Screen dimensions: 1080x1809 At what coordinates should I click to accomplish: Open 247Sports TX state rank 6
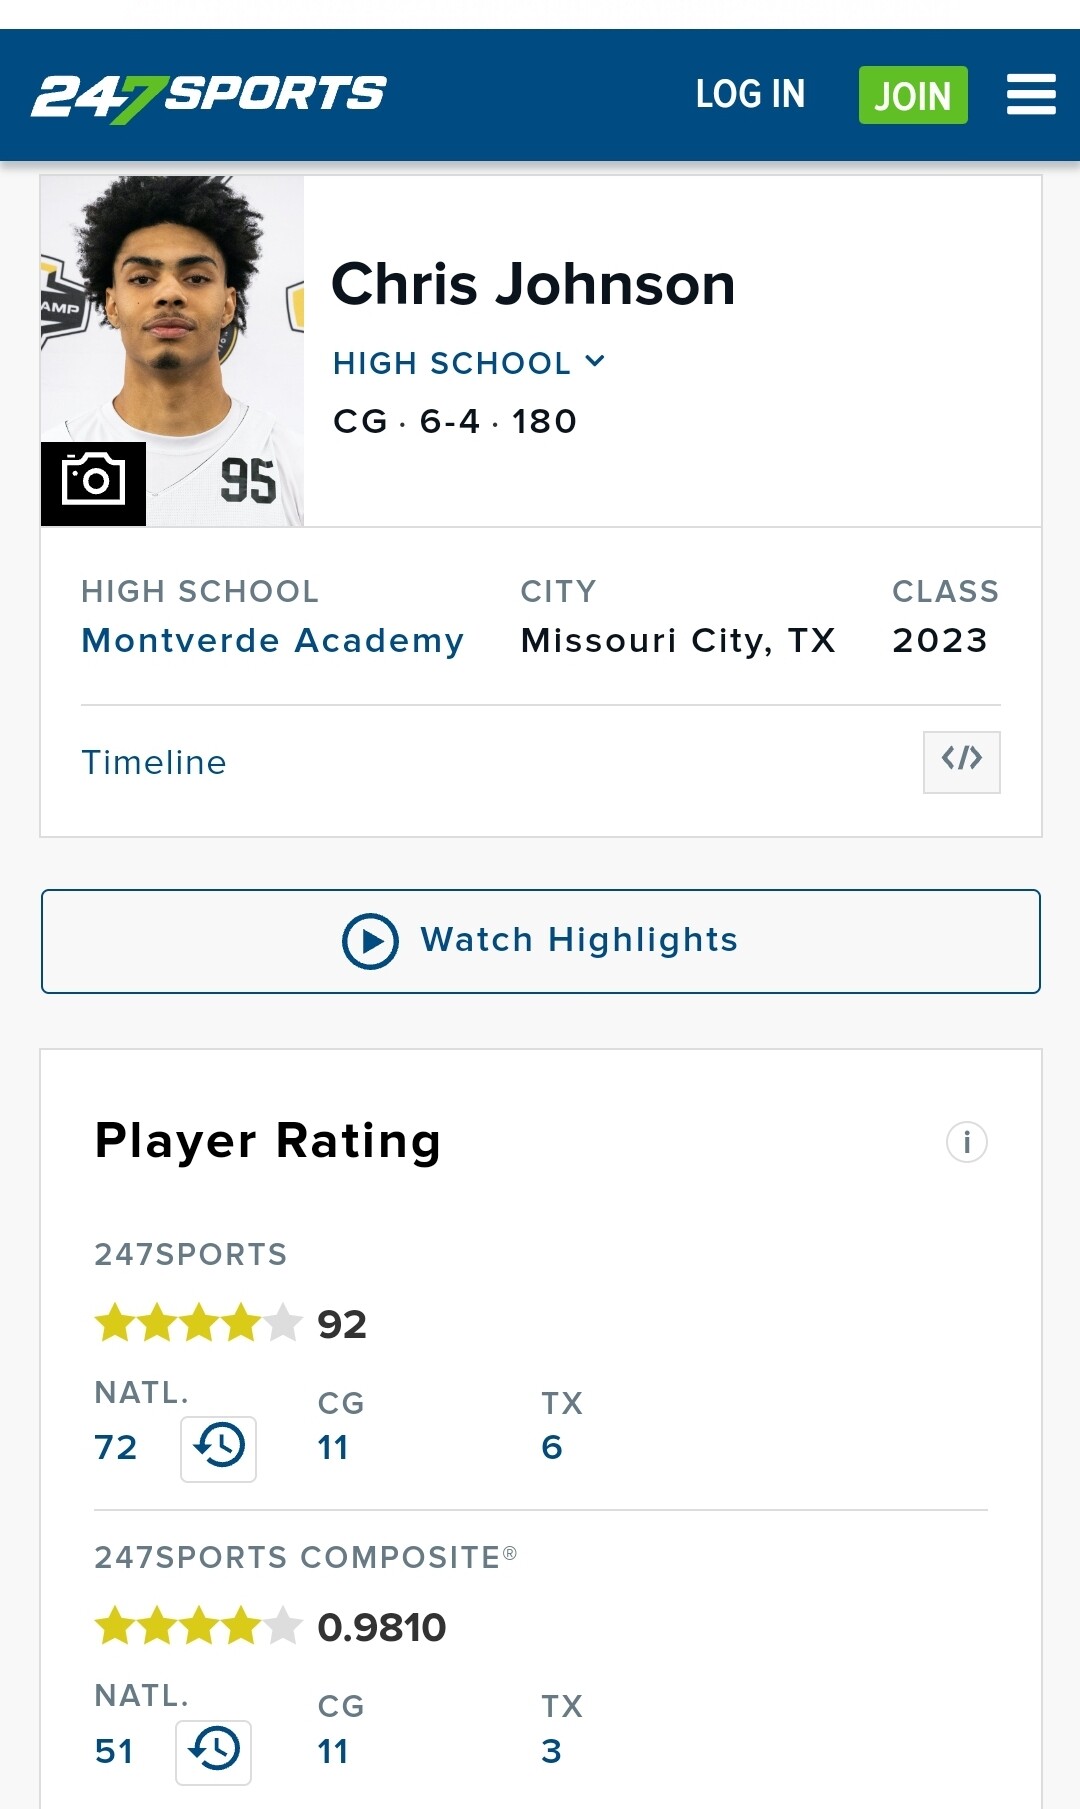pyautogui.click(x=552, y=1448)
